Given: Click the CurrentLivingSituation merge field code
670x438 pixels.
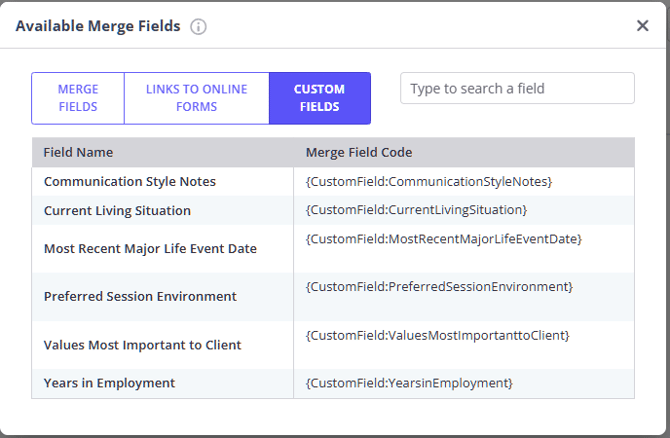Looking at the screenshot, I should coord(416,210).
